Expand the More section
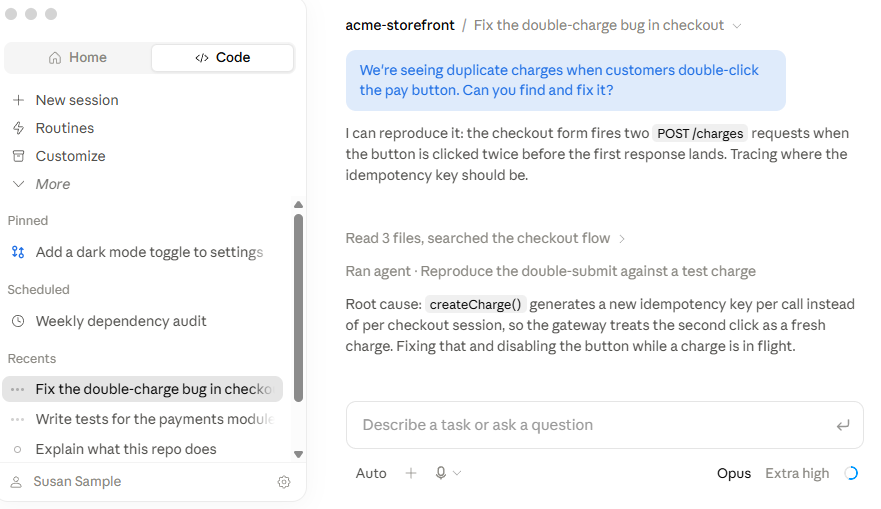Viewport: 881px width, 509px height. pyautogui.click(x=53, y=184)
